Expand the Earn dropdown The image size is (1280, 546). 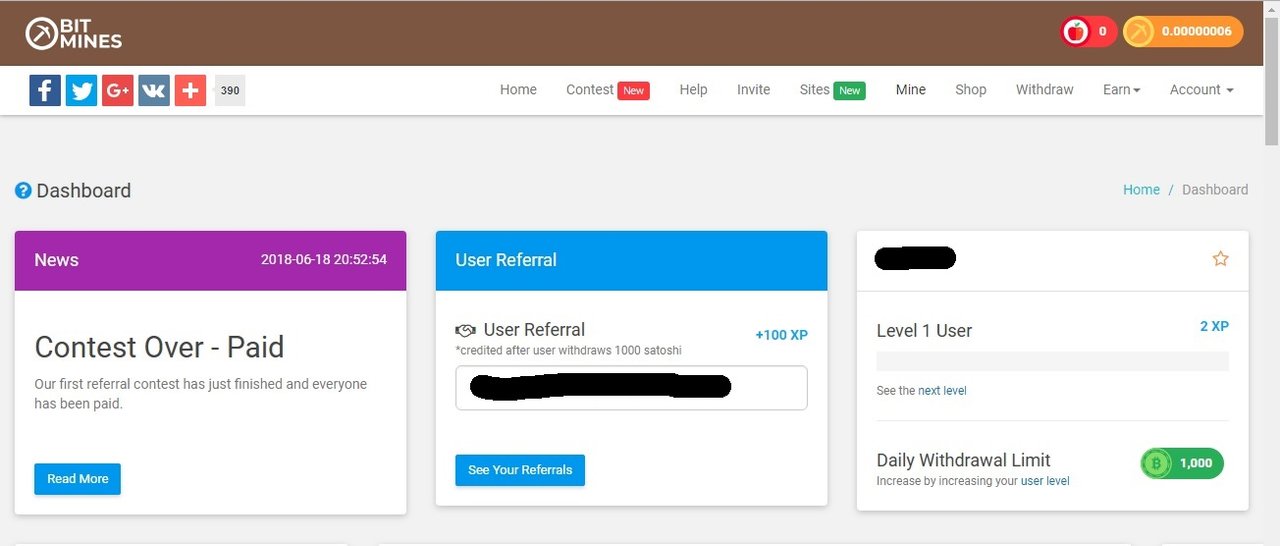(x=1122, y=89)
